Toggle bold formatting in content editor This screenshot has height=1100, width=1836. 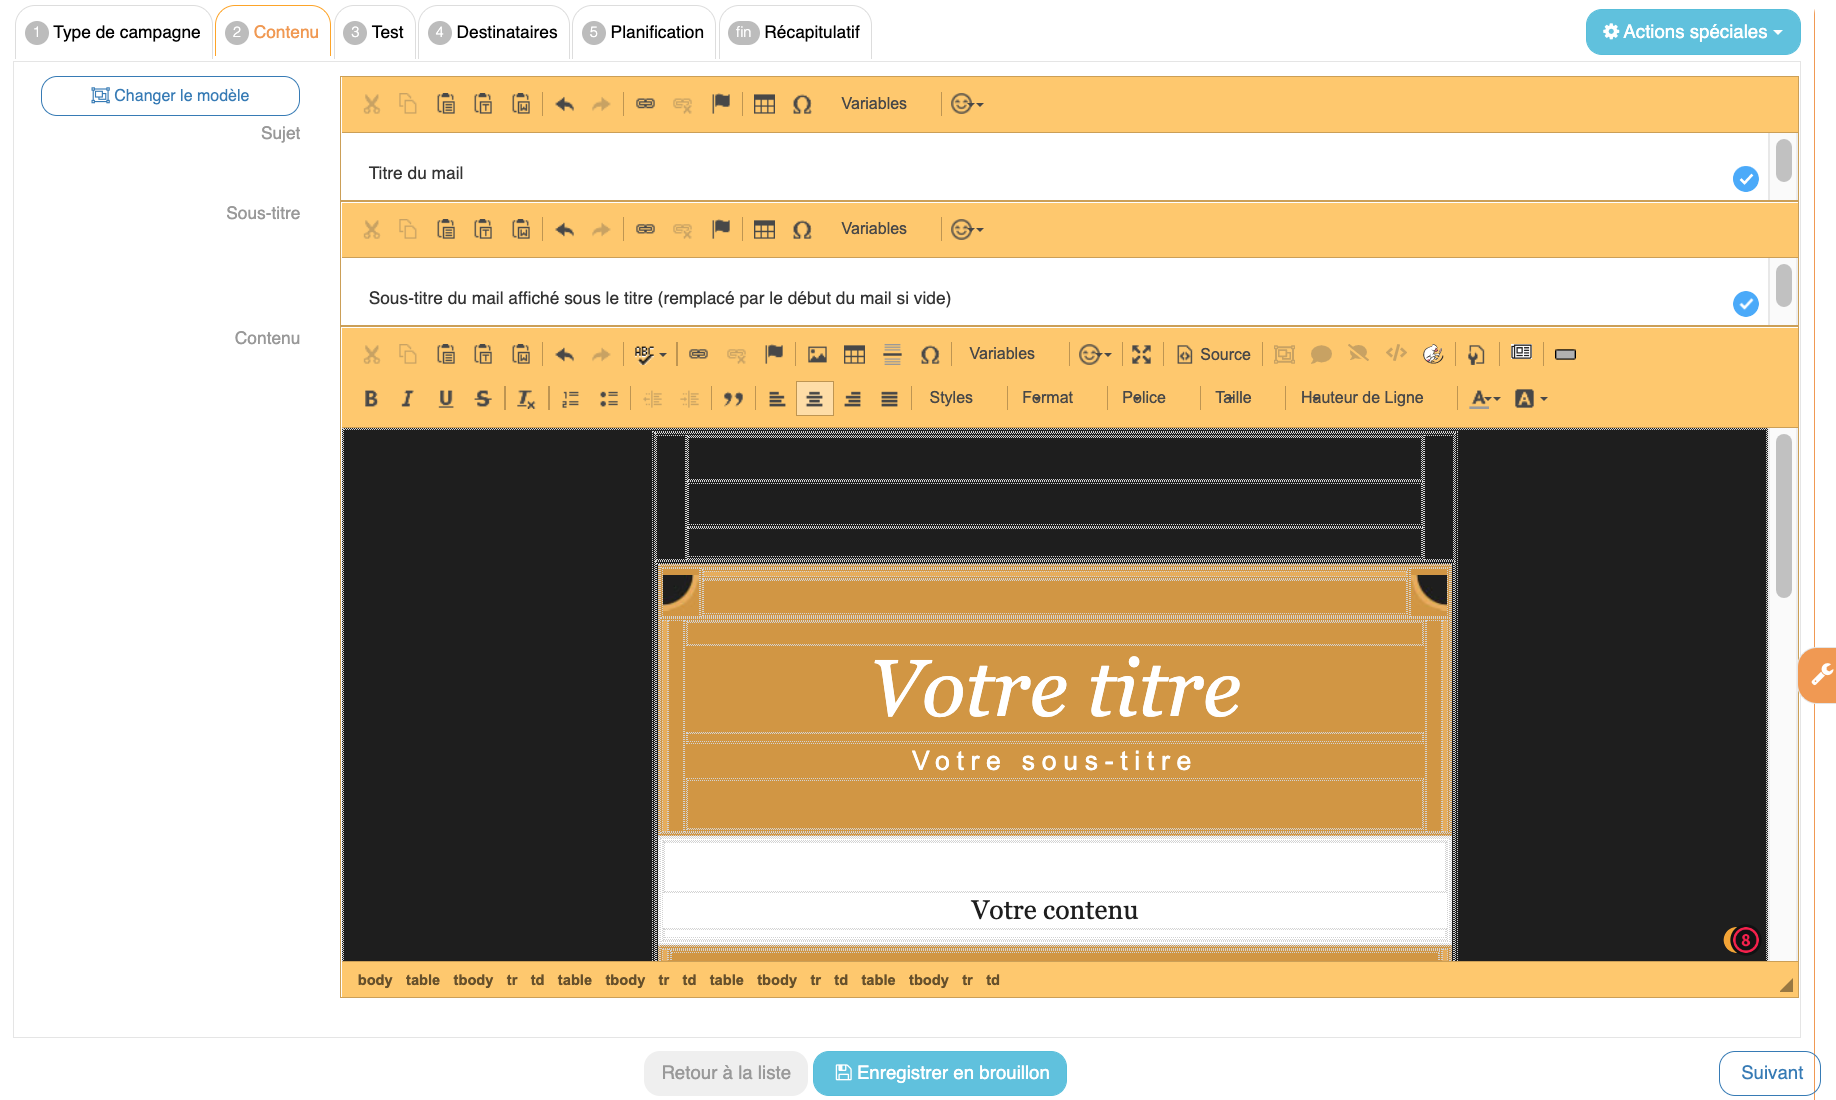point(371,399)
